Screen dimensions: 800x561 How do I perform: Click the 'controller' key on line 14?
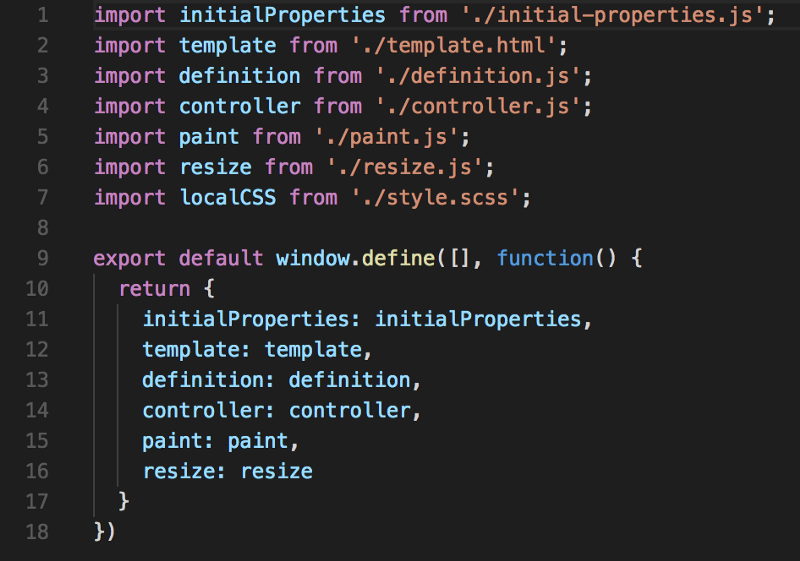tap(203, 411)
